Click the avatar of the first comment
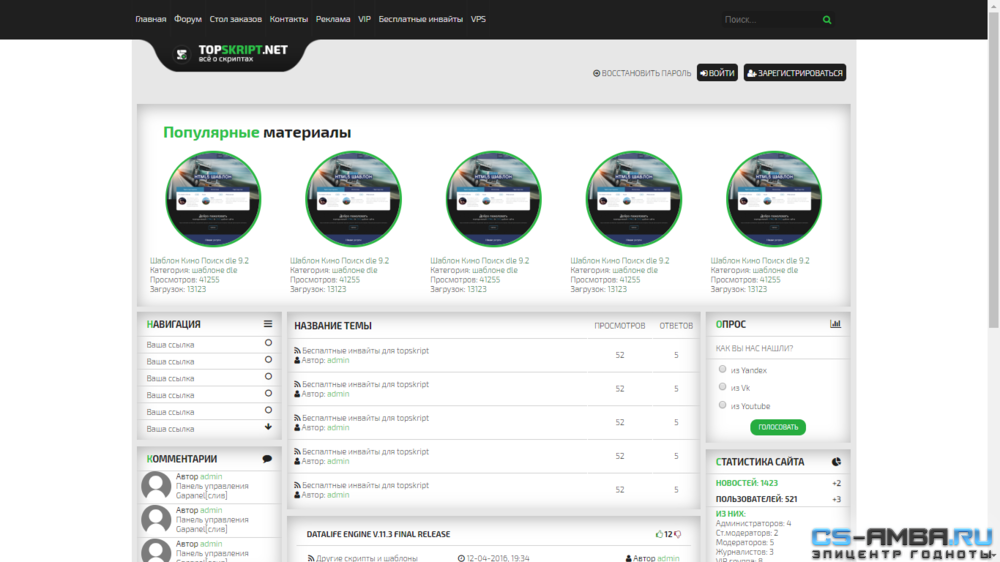Viewport: 1000px width, 562px height. coord(156,486)
